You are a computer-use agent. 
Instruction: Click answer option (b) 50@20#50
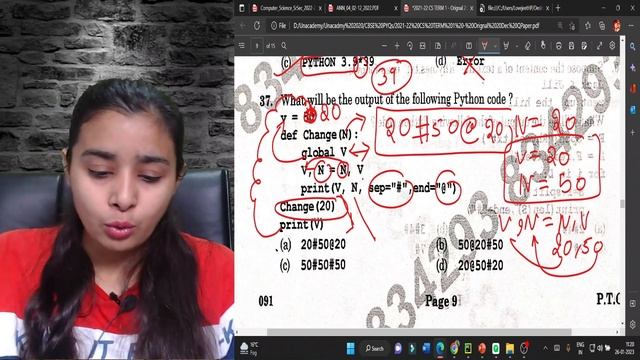click(x=470, y=244)
